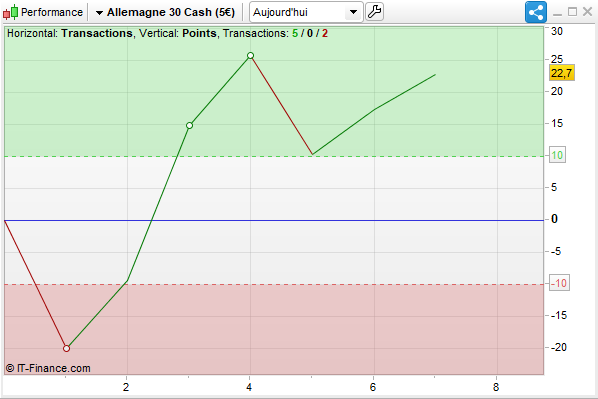The image size is (598, 399).
Task: Select the green 10 threshold level label
Action: click(x=557, y=155)
